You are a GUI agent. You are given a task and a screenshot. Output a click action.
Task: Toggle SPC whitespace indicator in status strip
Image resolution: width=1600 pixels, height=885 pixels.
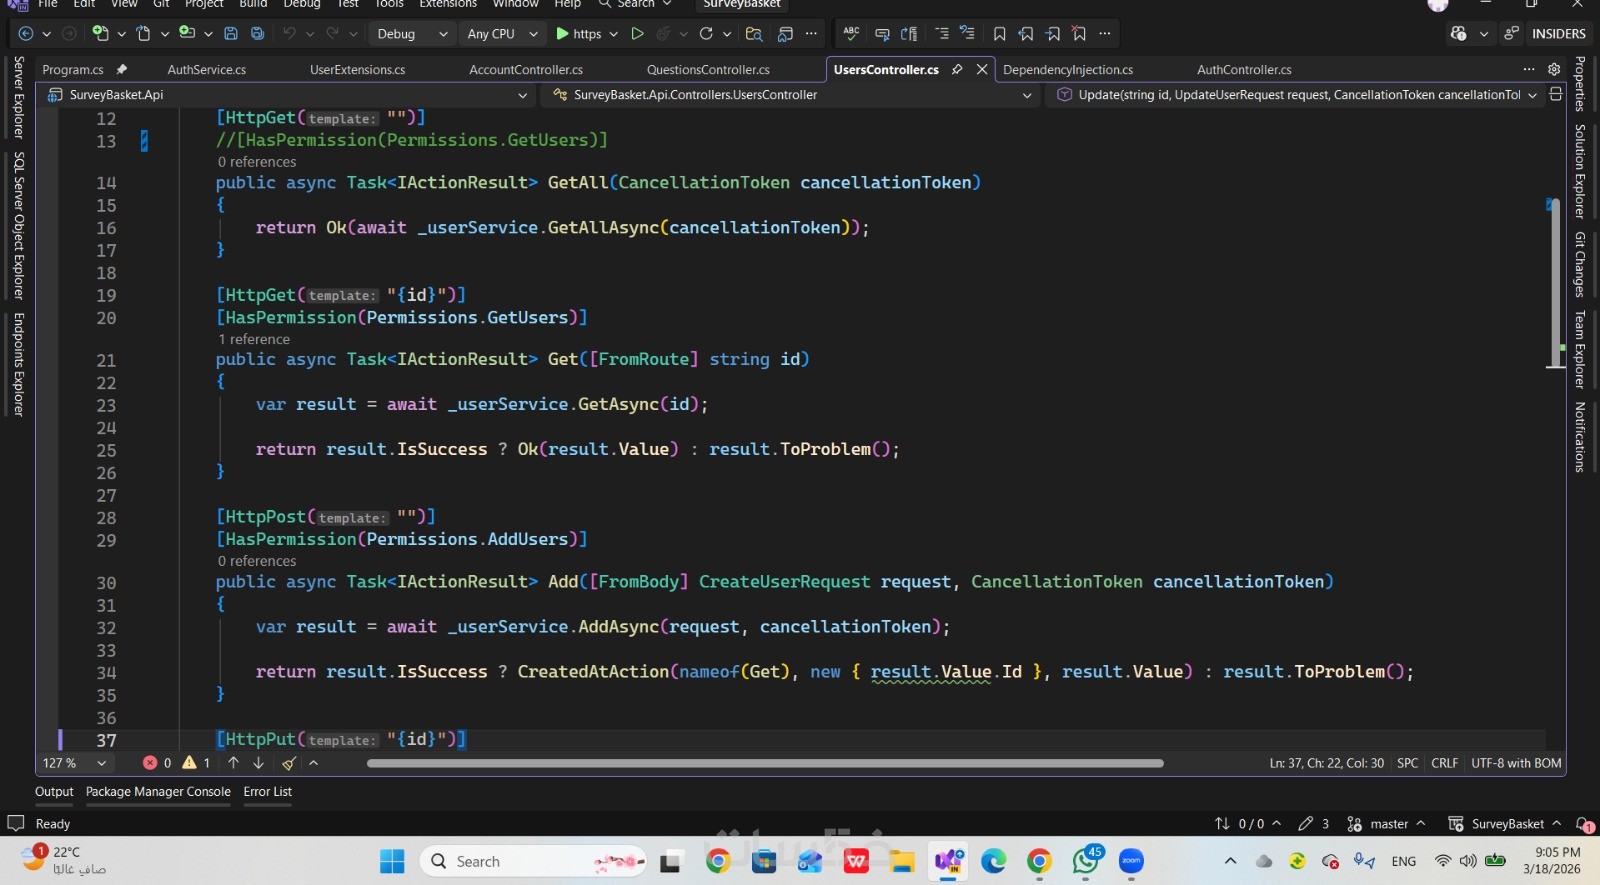pos(1408,763)
